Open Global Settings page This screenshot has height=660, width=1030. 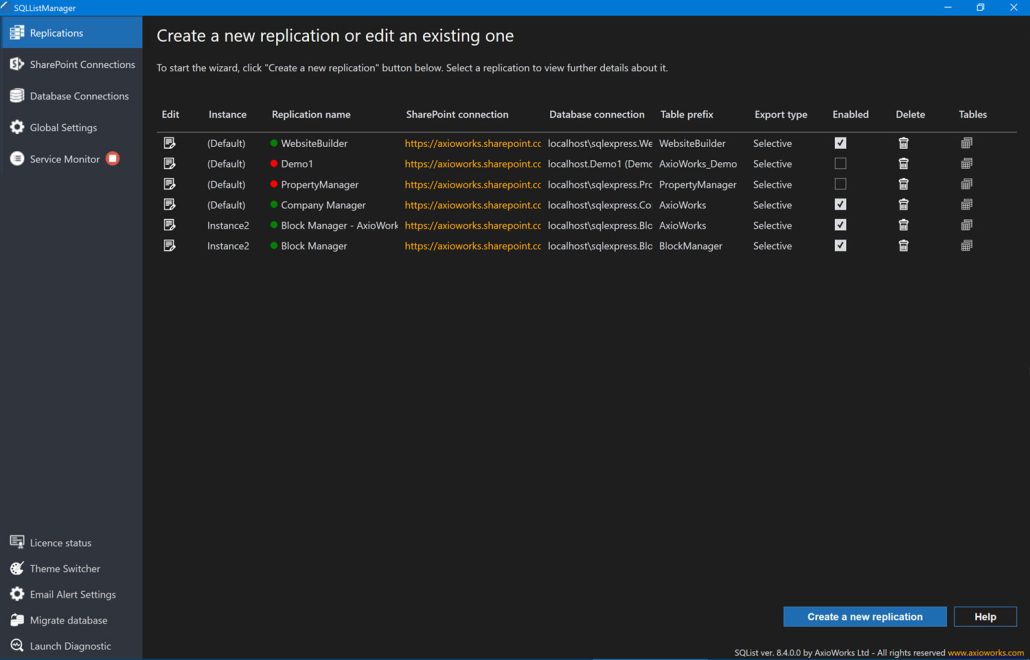click(63, 128)
